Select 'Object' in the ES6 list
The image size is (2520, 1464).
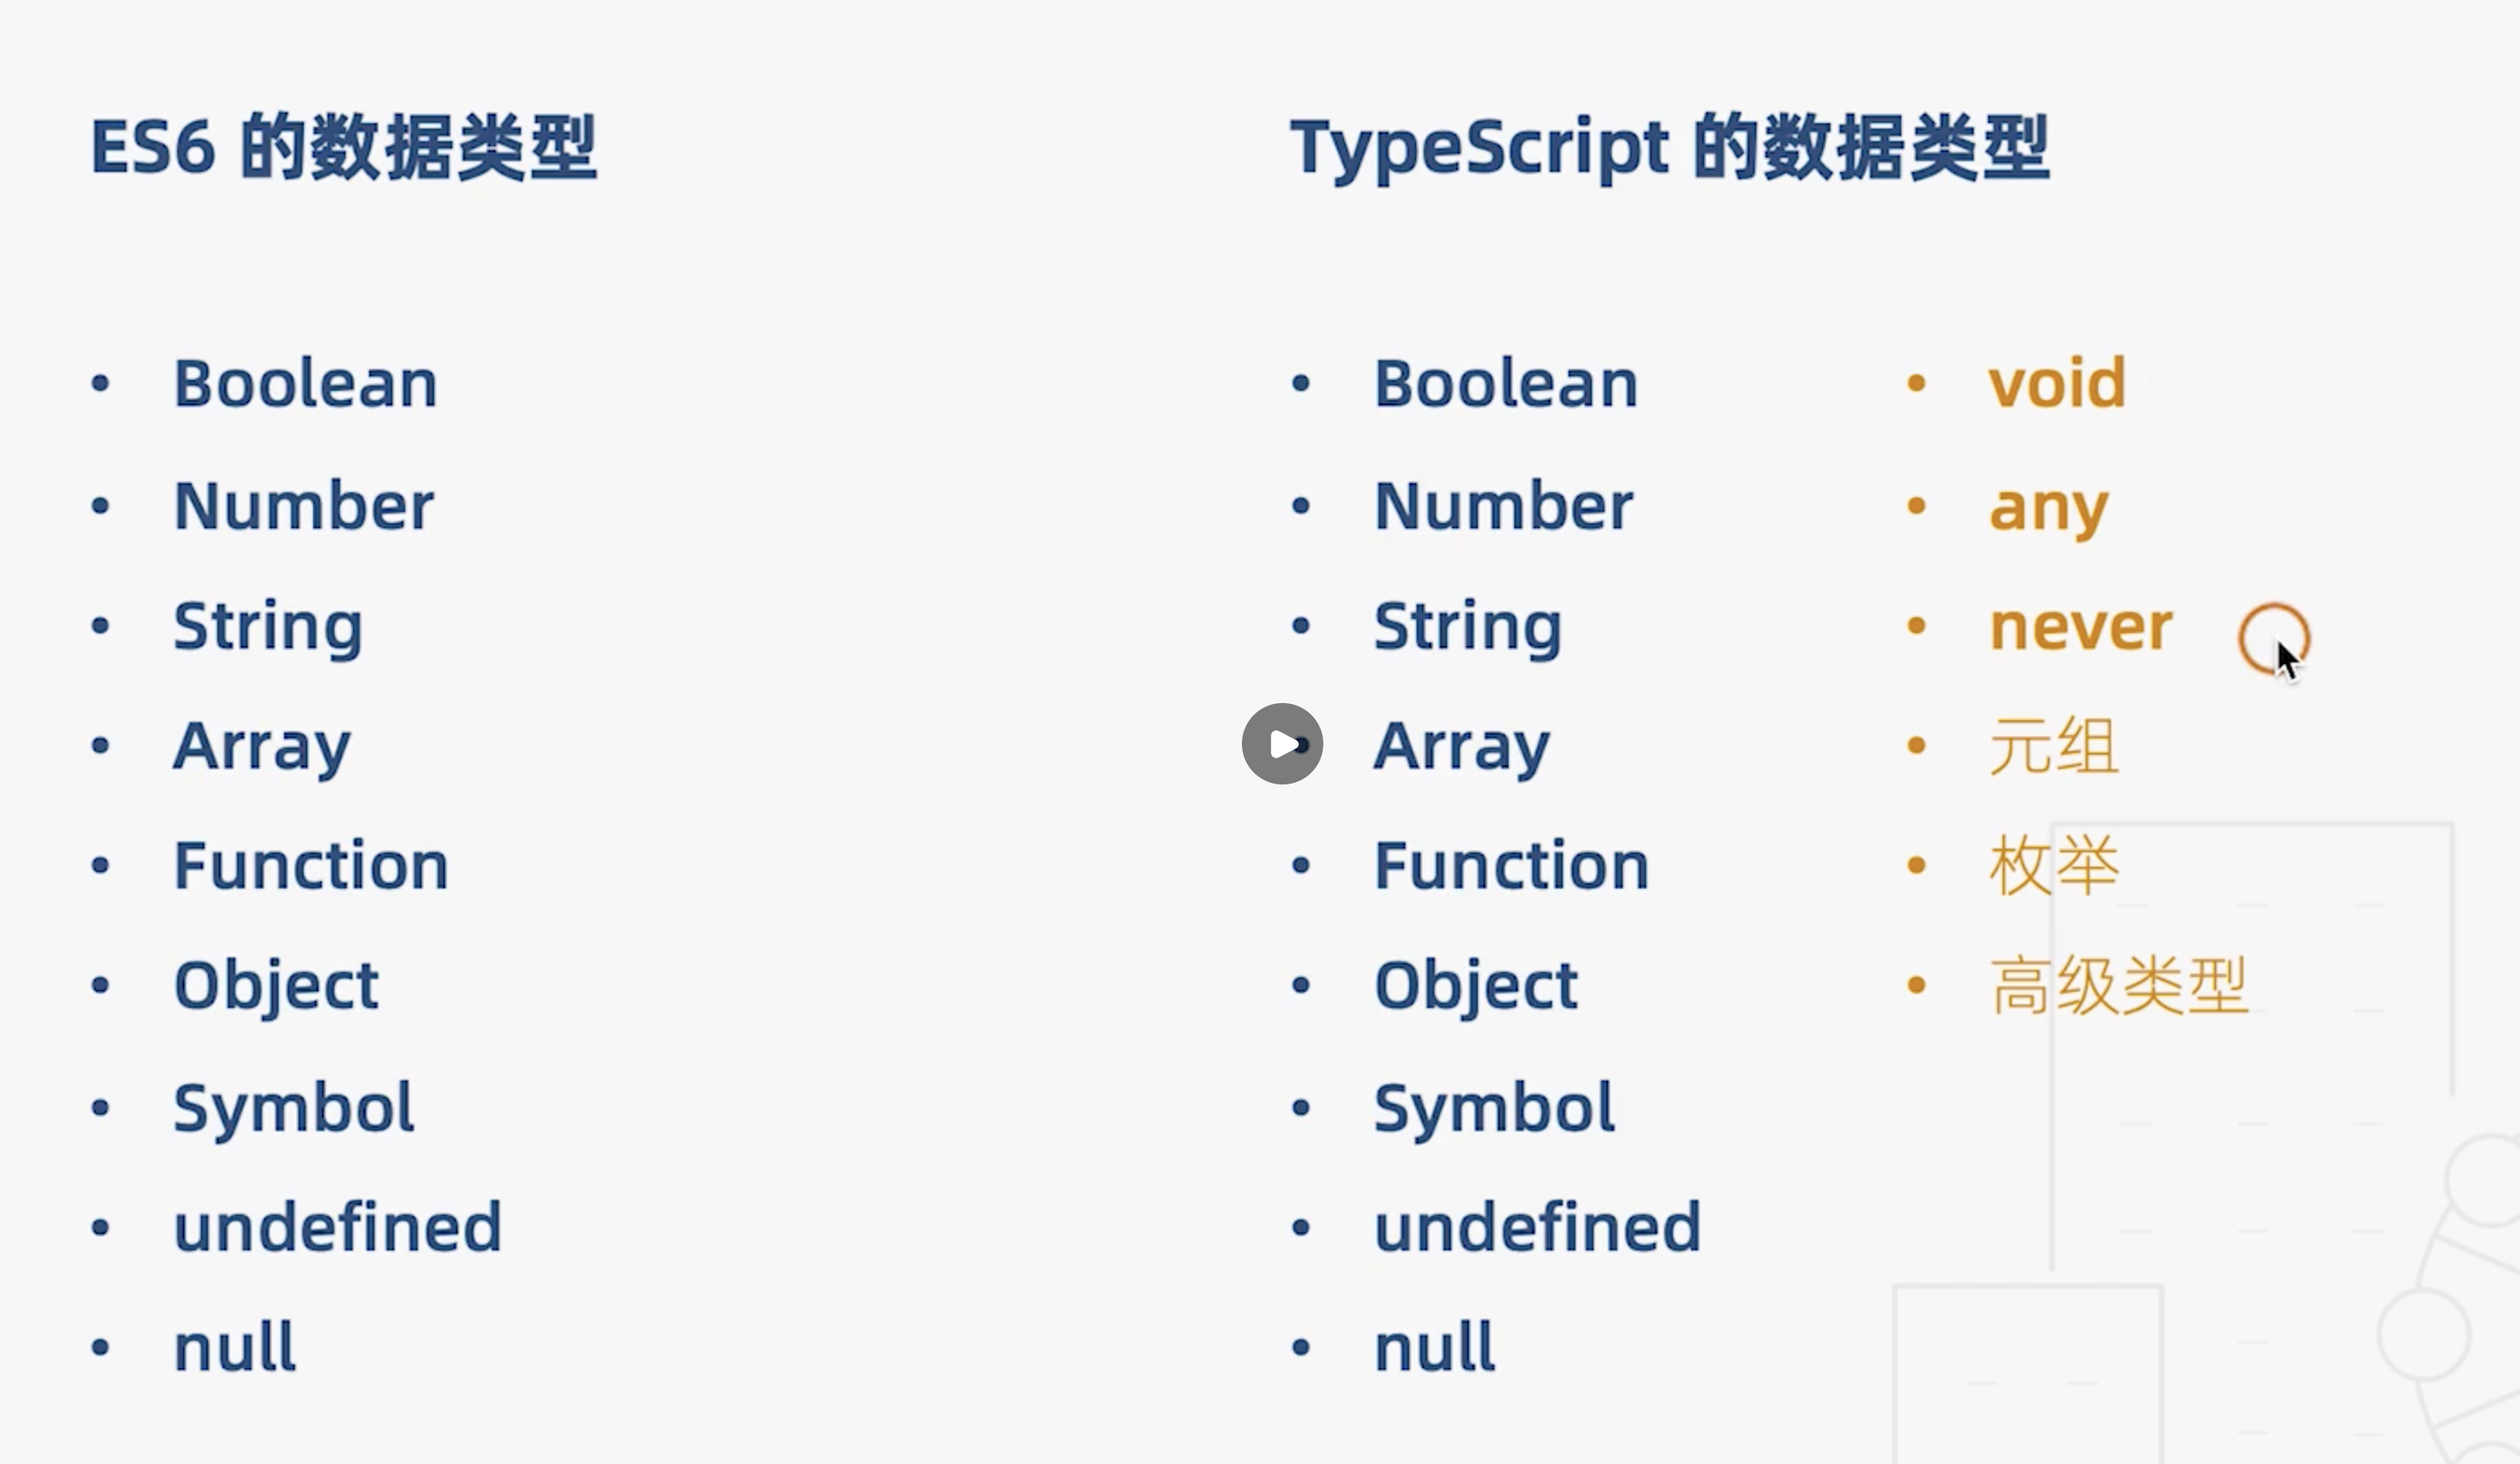click(x=277, y=988)
